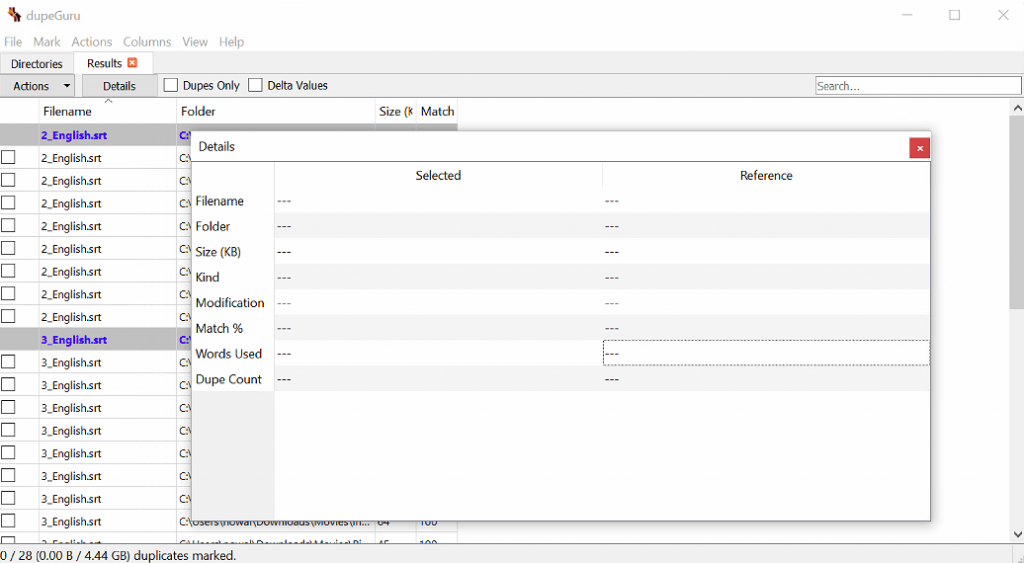
Task: Select the Filename row label in Details
Action: [232, 201]
